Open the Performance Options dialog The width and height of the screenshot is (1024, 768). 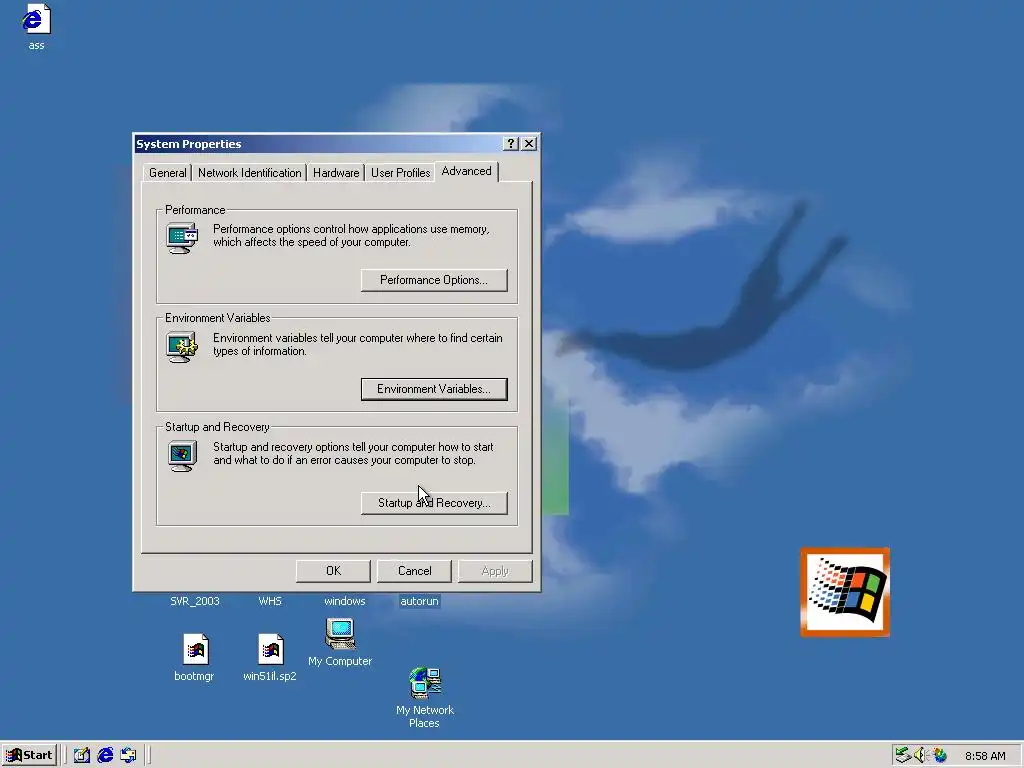tap(434, 280)
